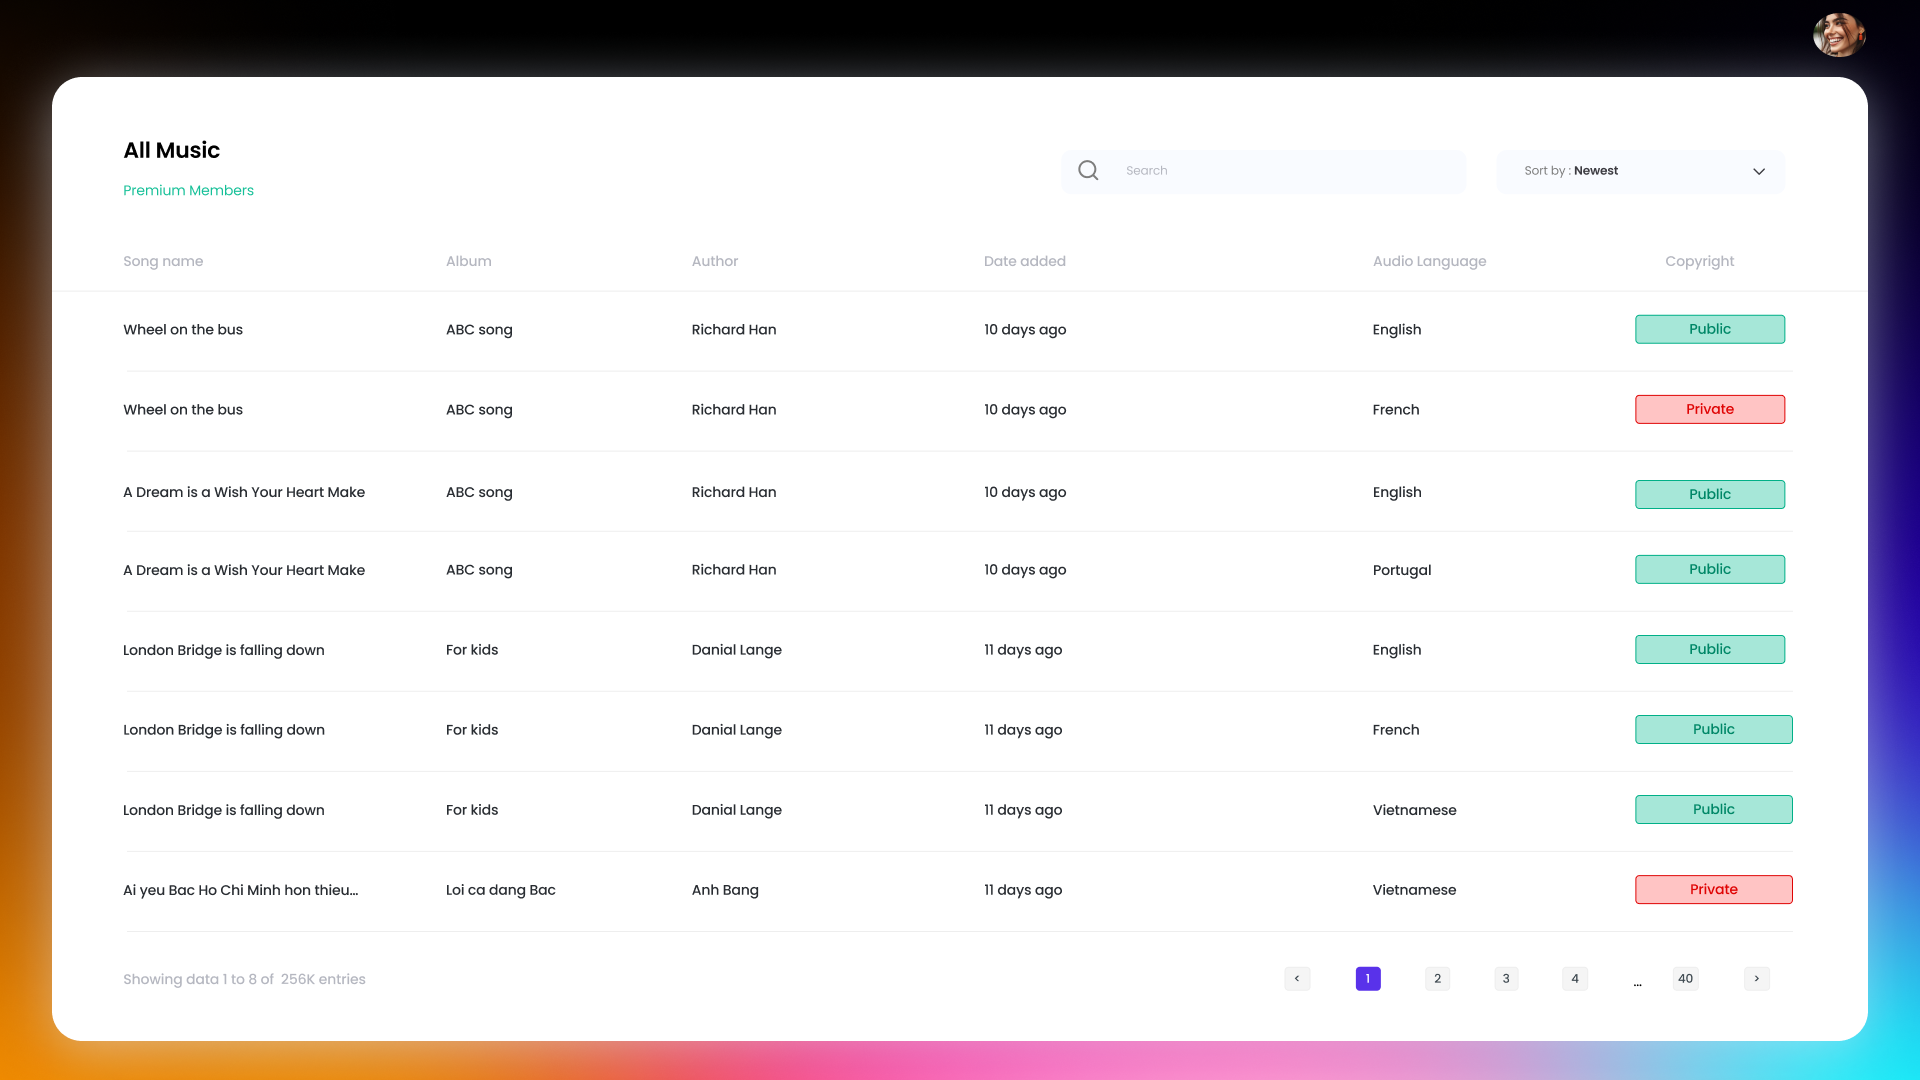This screenshot has width=1920, height=1080.
Task: Select page 2 in pagination
Action: click(x=1437, y=979)
